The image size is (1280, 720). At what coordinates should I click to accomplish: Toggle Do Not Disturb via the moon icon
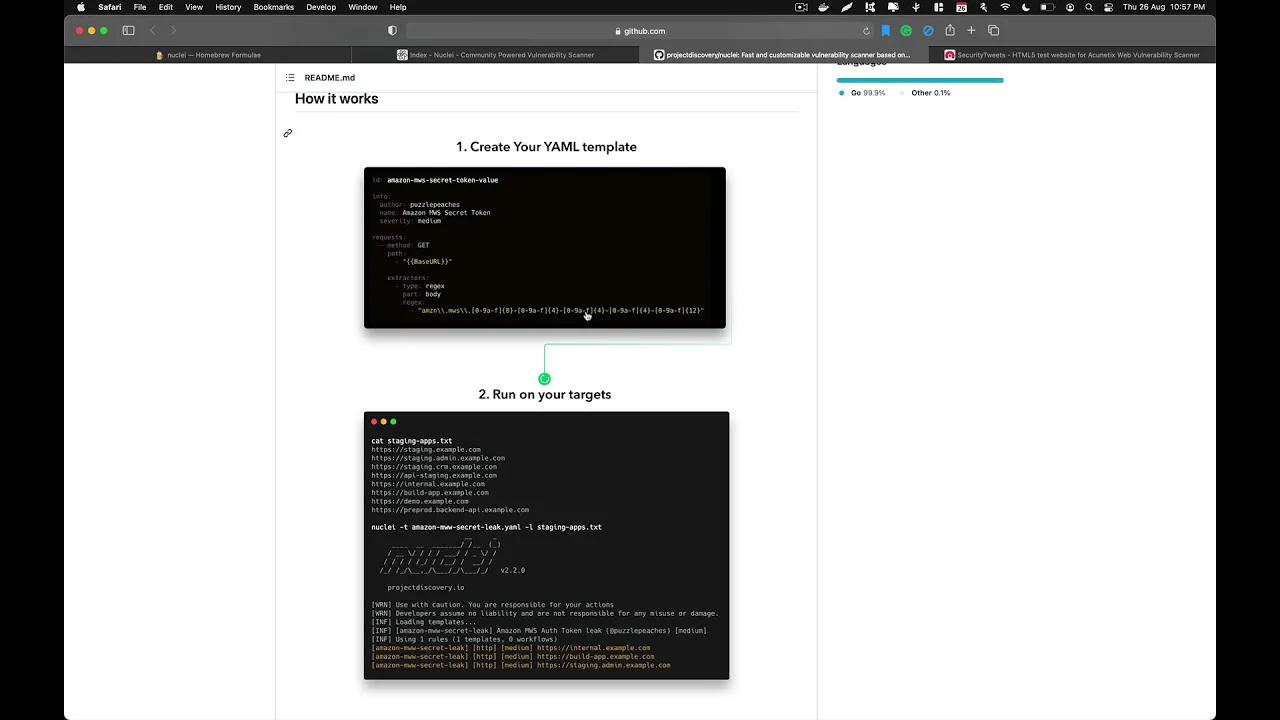pyautogui.click(x=1026, y=7)
